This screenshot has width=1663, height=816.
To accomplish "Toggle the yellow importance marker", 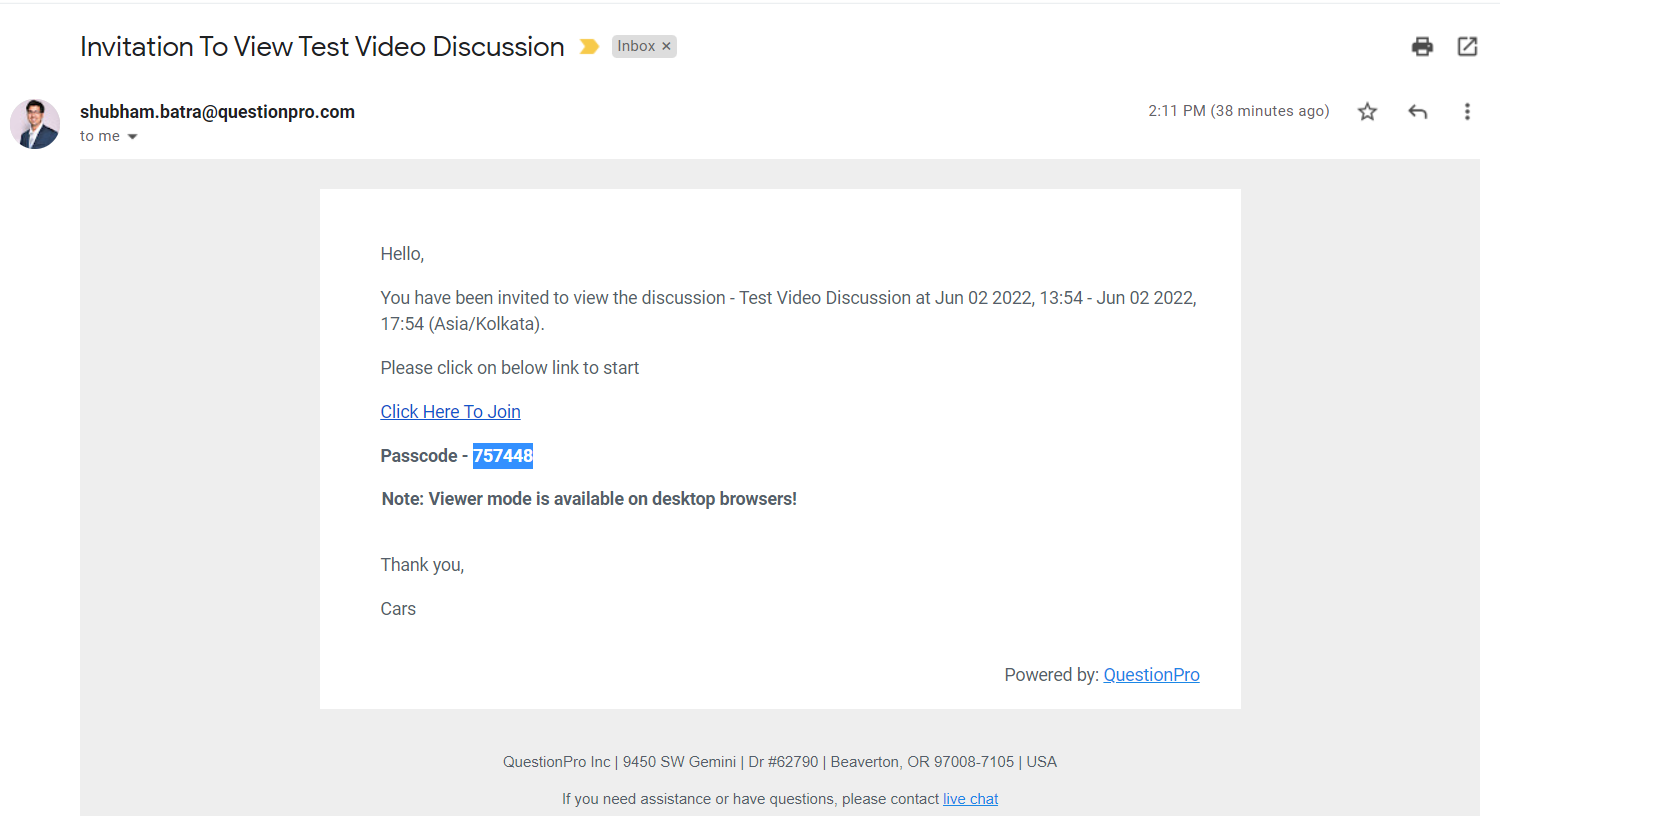I will (x=589, y=47).
